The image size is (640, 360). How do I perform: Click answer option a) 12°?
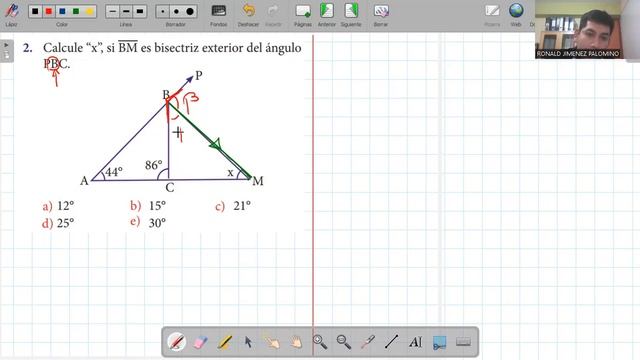tap(58, 206)
